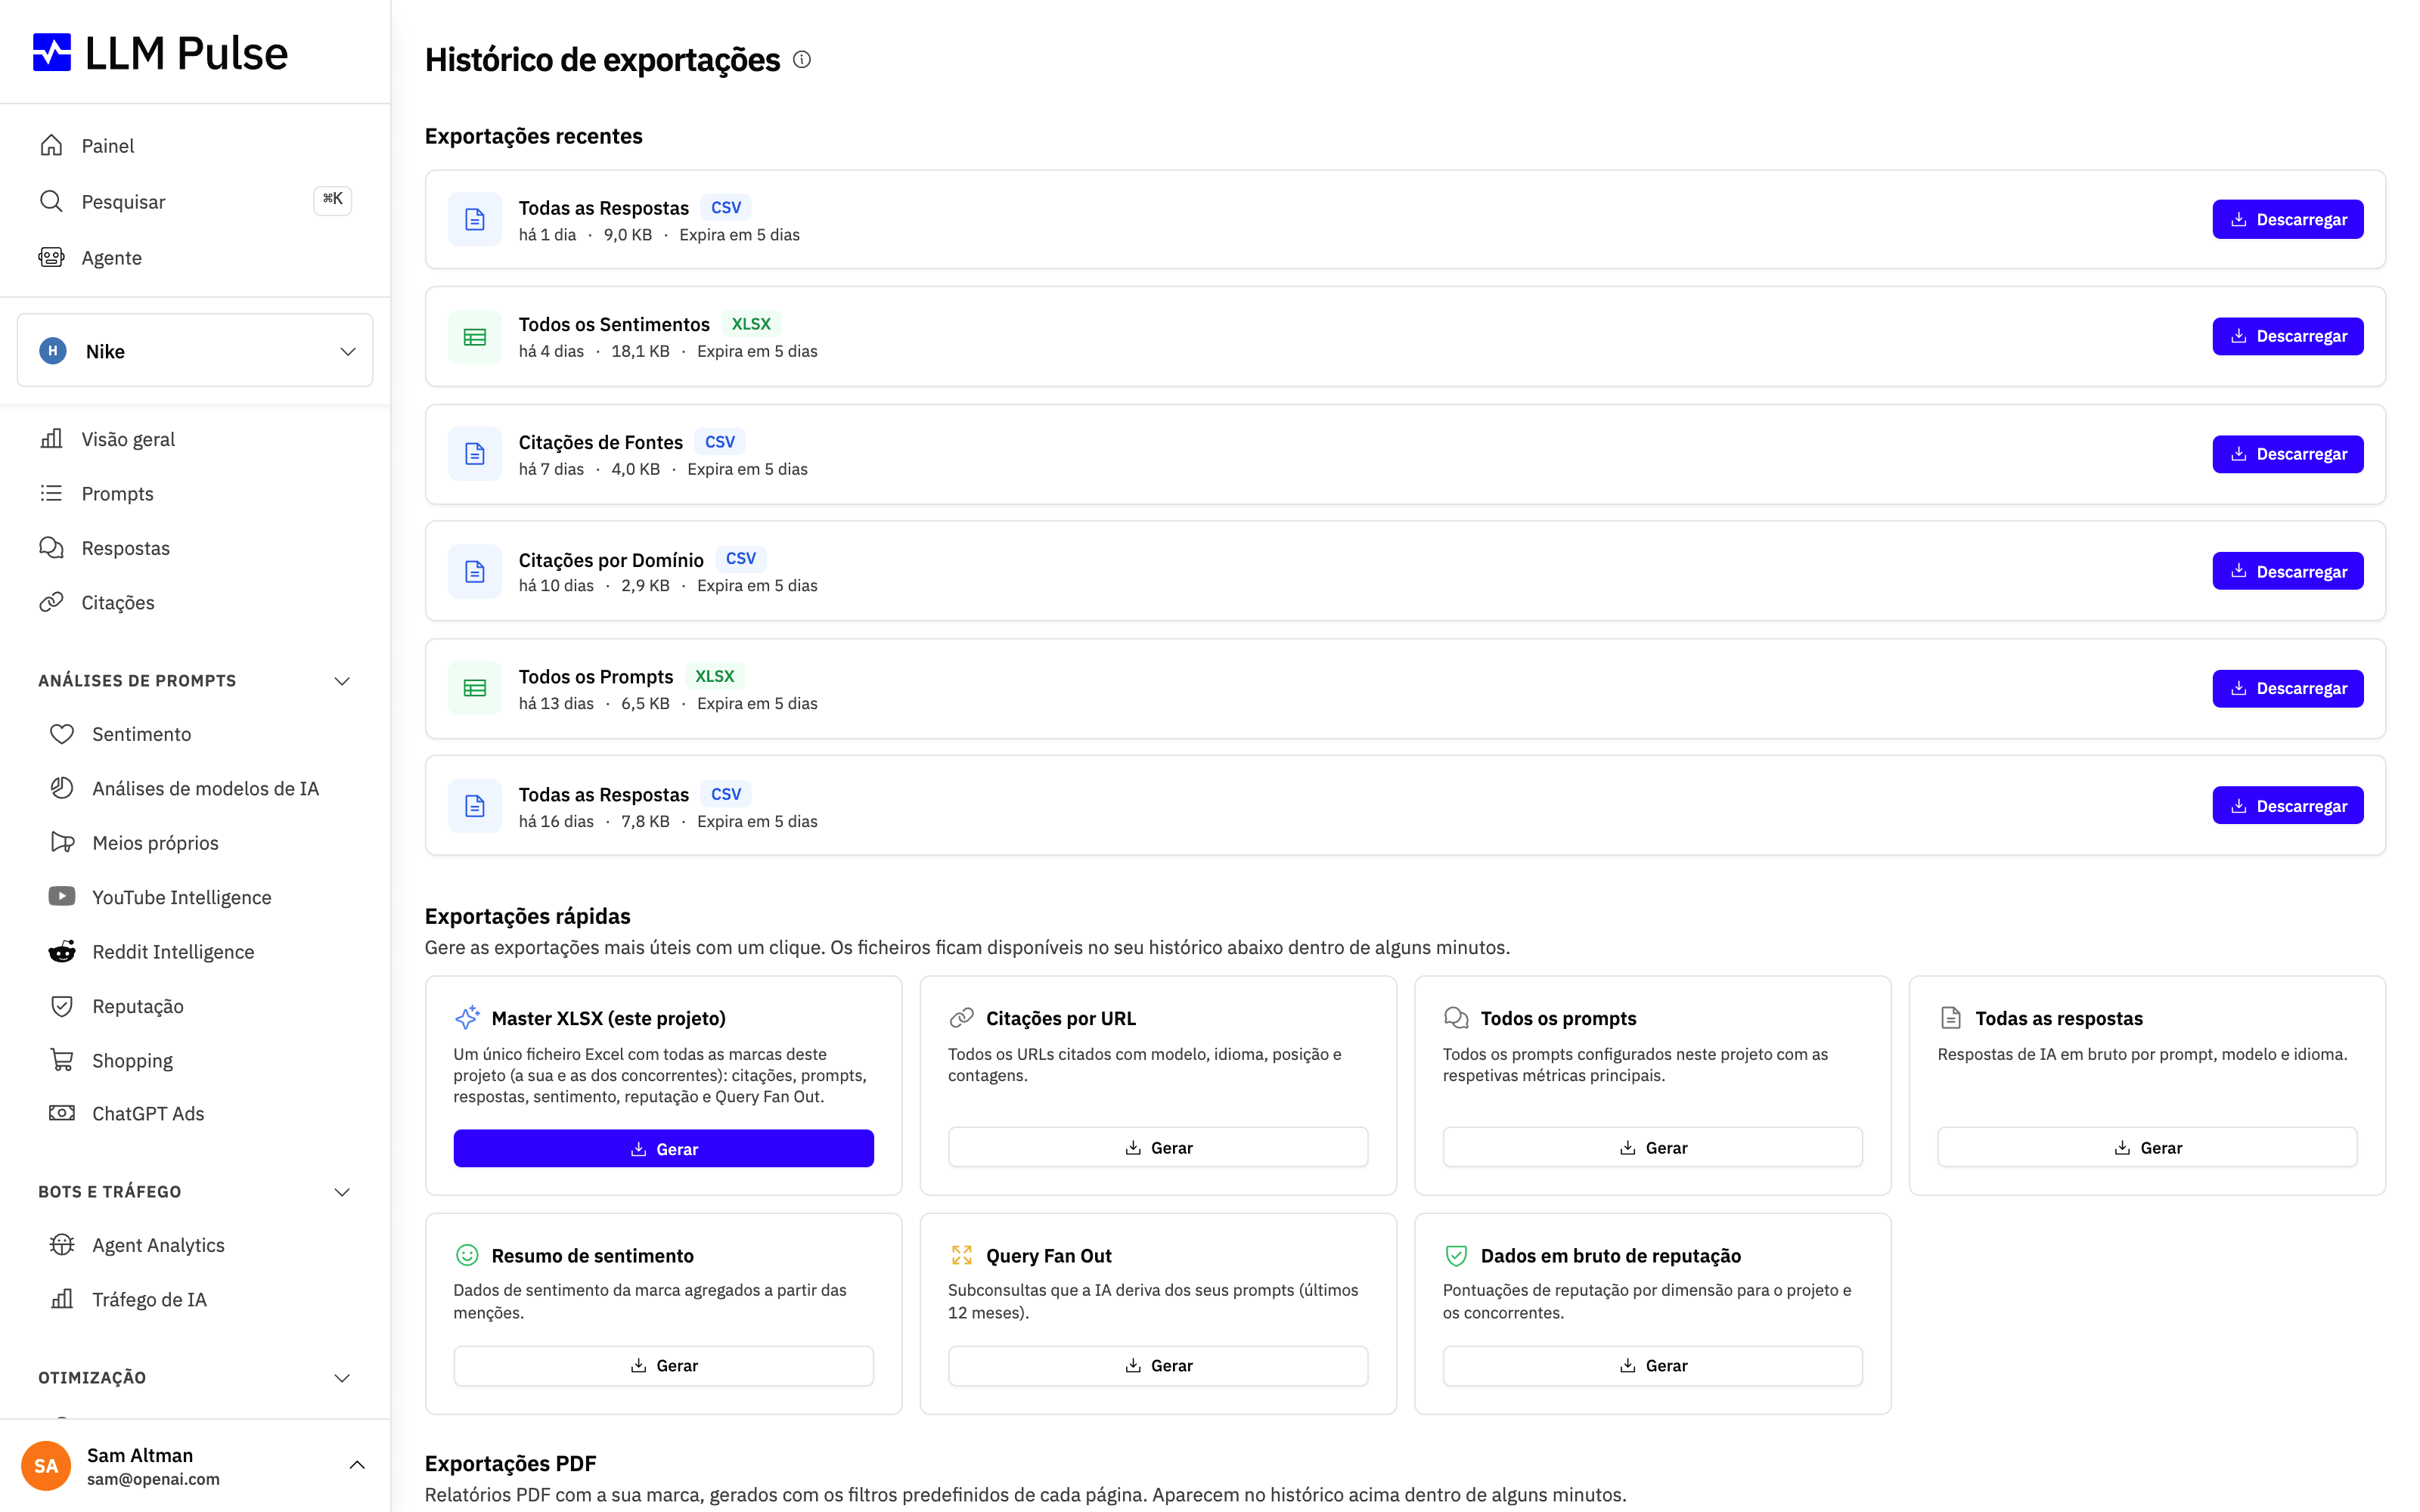
Task: Click the CSV file icon for the 9,0 KB export
Action: [x=475, y=219]
